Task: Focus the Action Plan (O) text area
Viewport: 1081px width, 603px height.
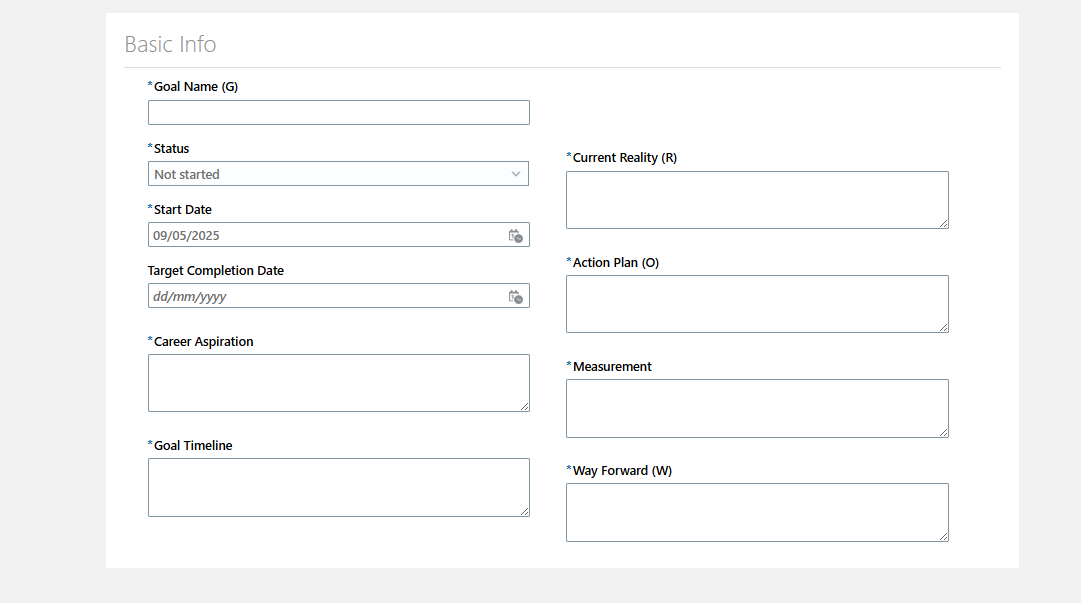Action: 757,304
